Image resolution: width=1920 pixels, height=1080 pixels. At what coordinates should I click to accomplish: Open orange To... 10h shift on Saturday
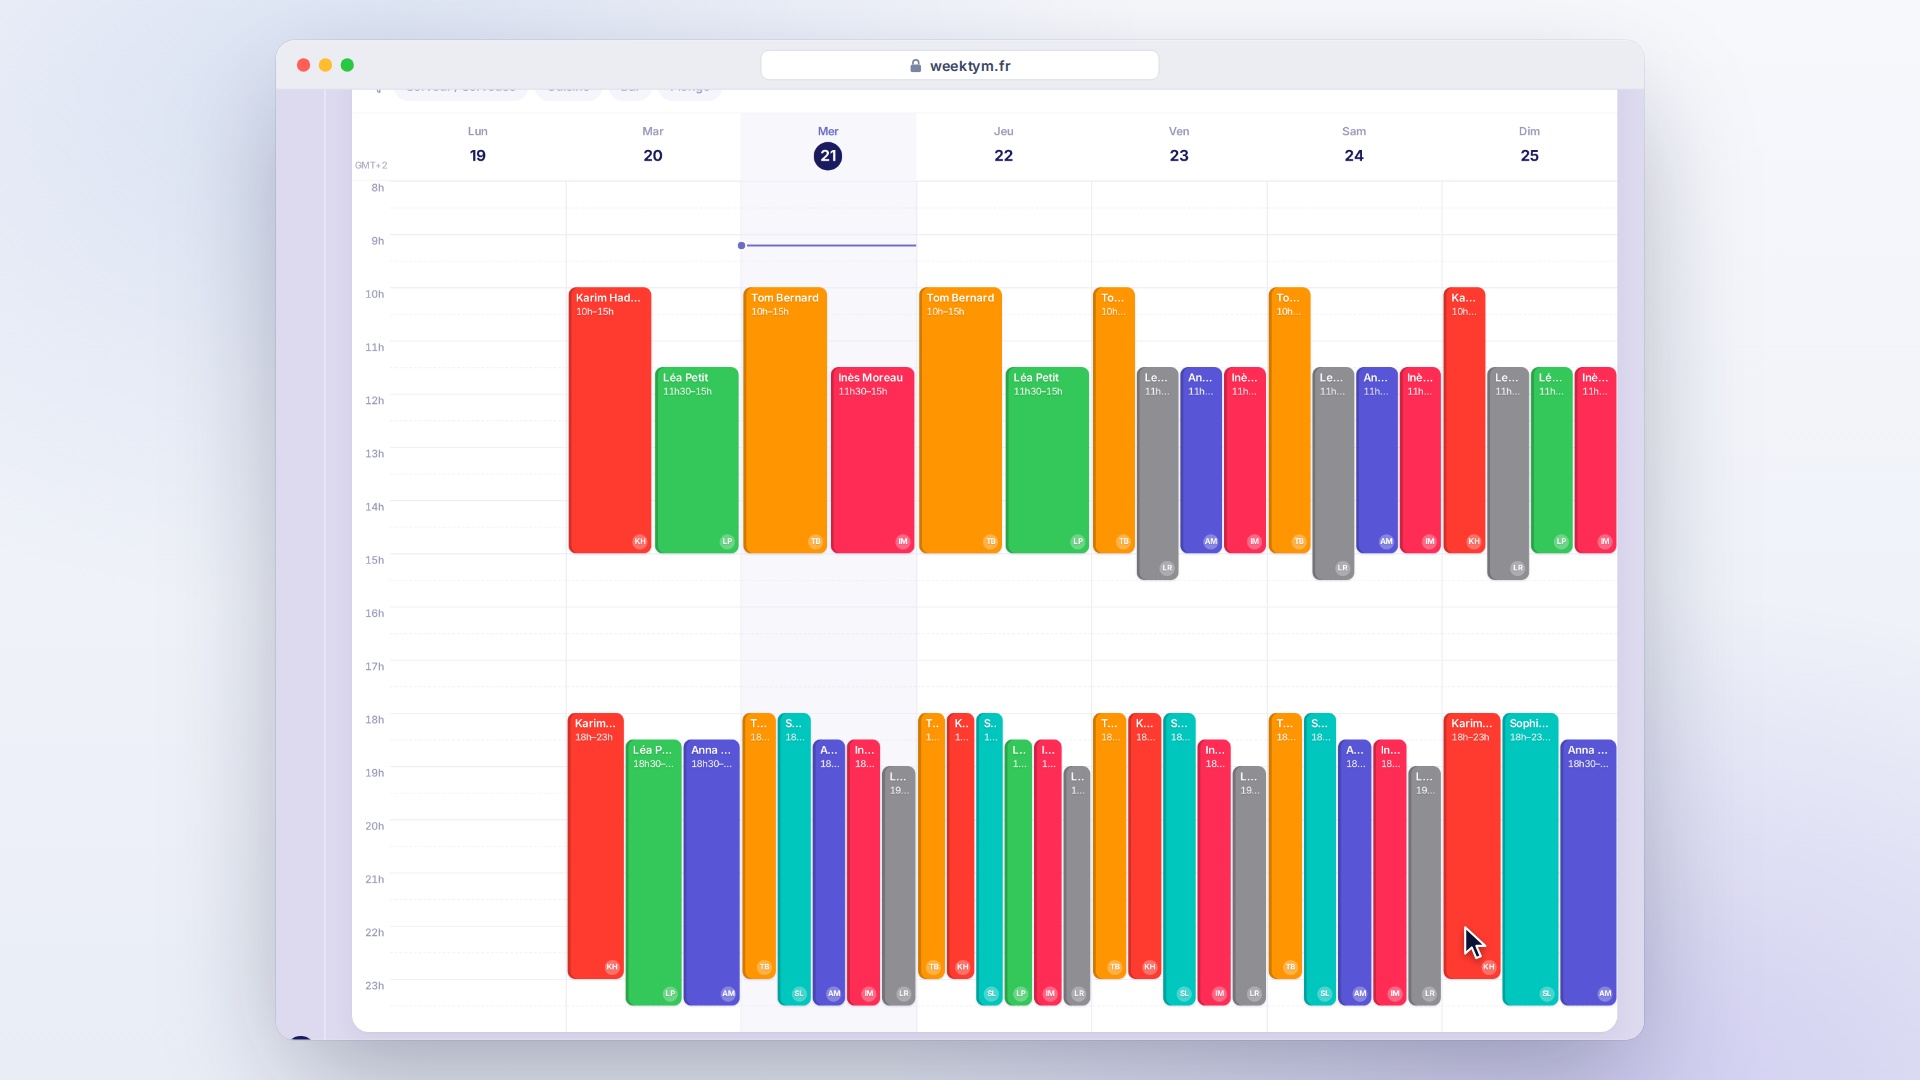point(1289,420)
